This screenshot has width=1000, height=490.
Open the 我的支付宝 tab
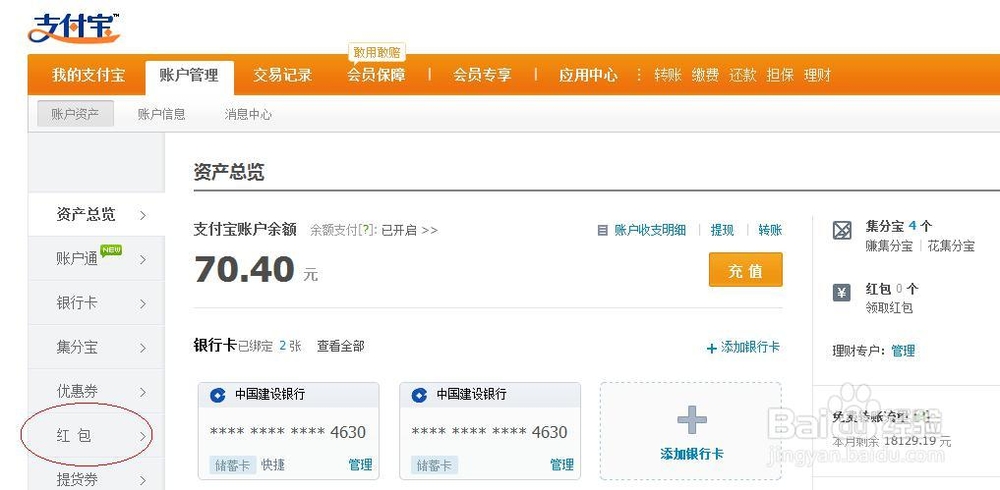89,75
